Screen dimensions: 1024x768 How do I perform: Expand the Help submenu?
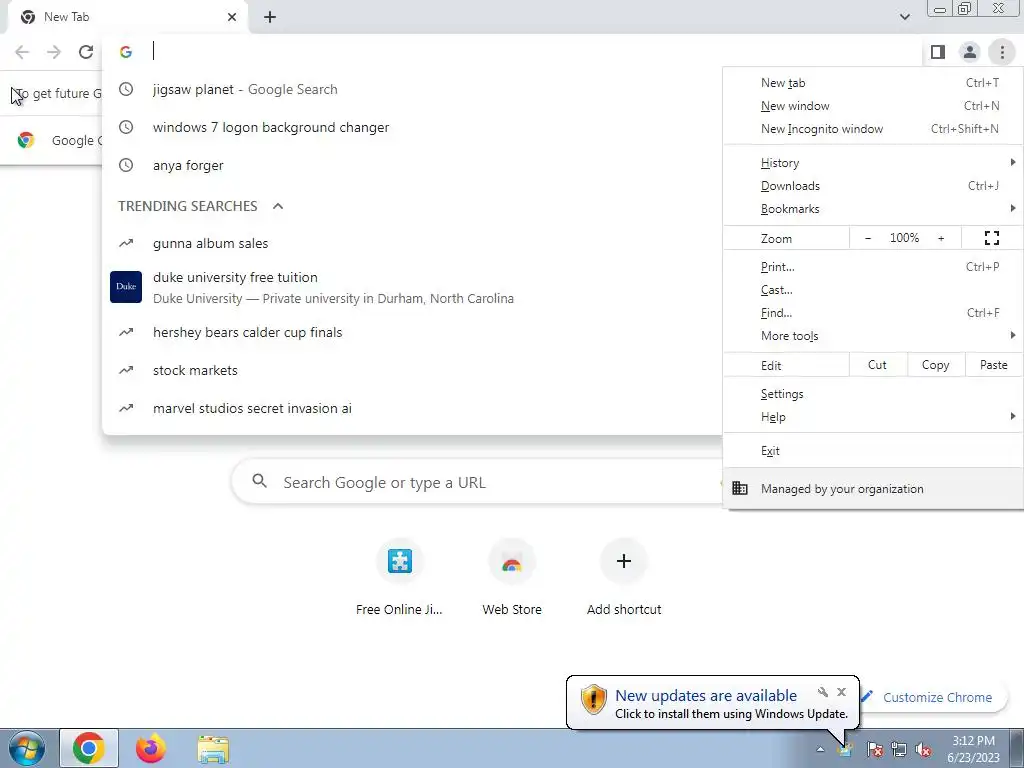point(873,417)
